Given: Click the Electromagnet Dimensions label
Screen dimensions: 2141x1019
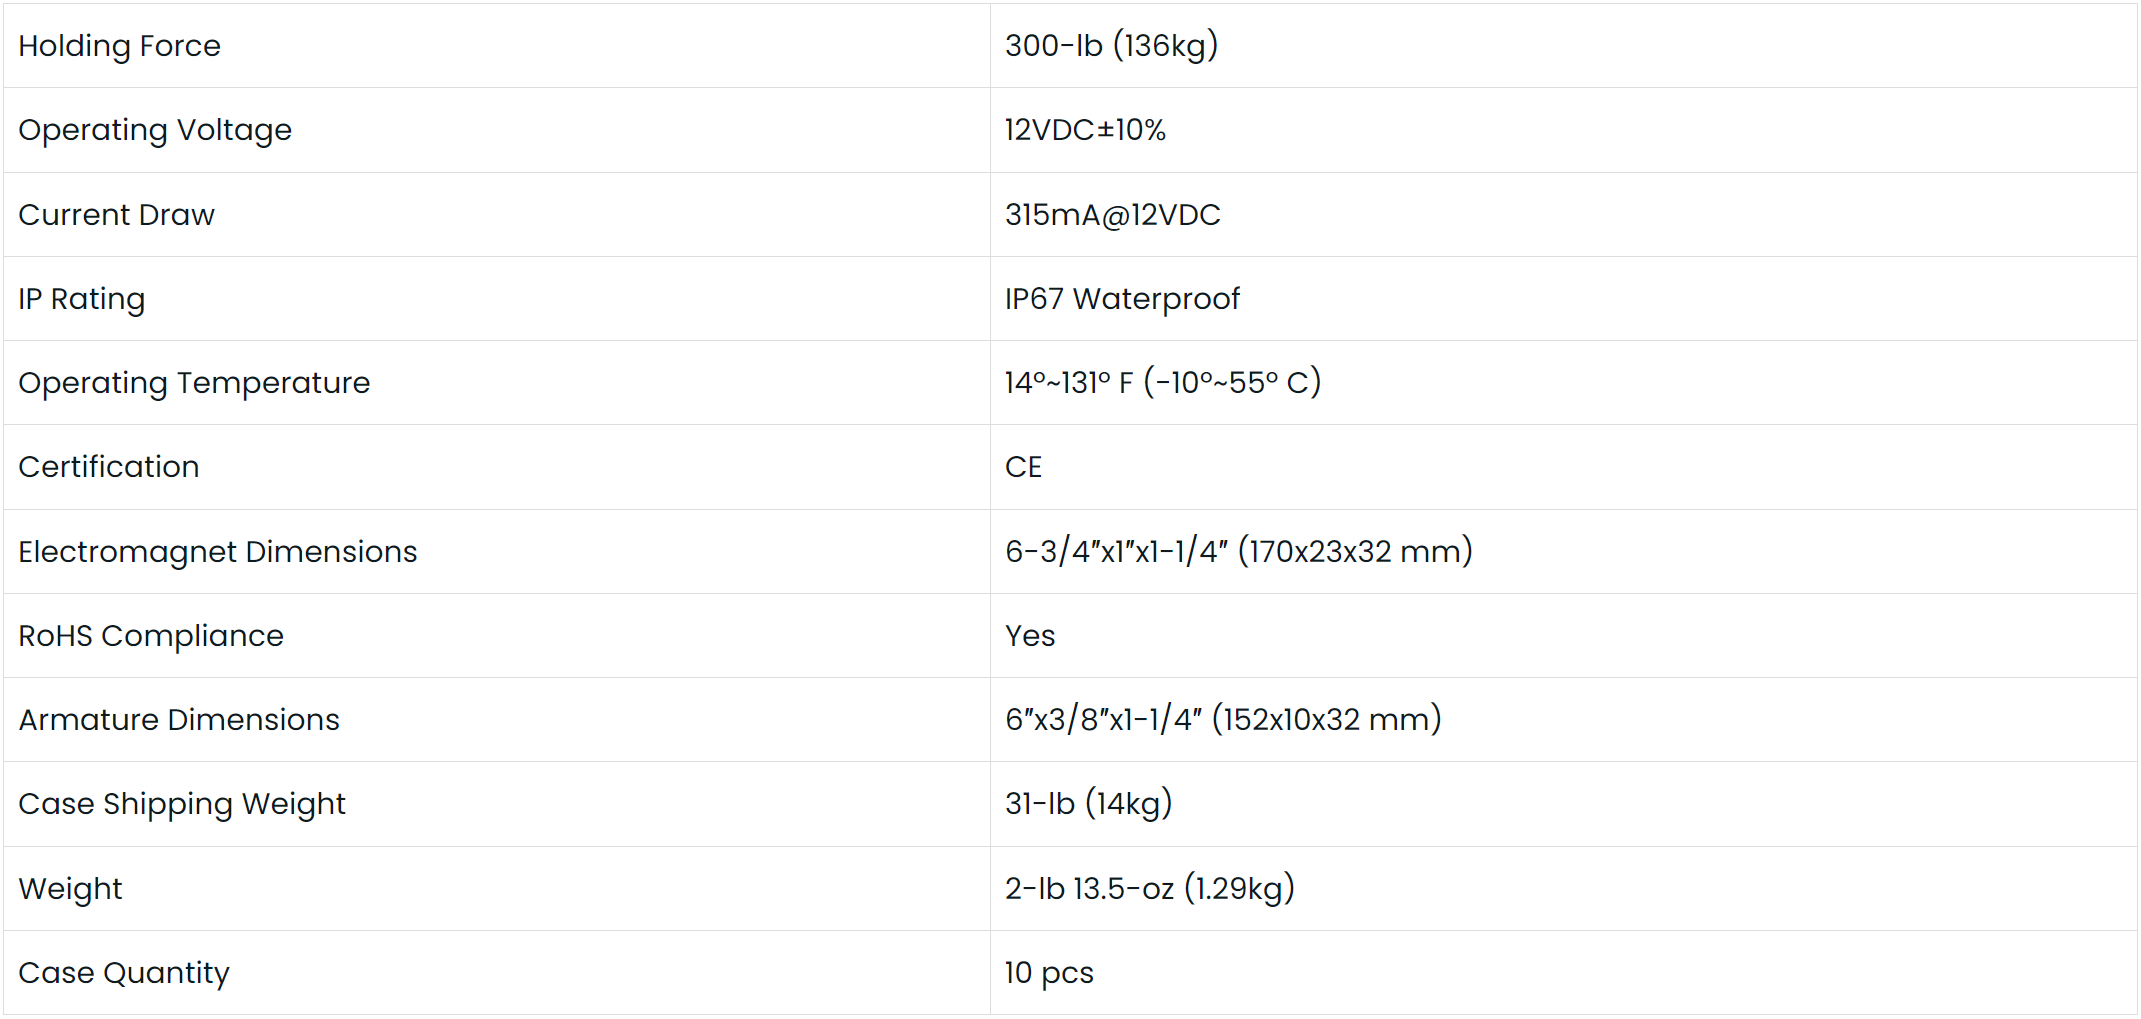Looking at the screenshot, I should tap(218, 552).
